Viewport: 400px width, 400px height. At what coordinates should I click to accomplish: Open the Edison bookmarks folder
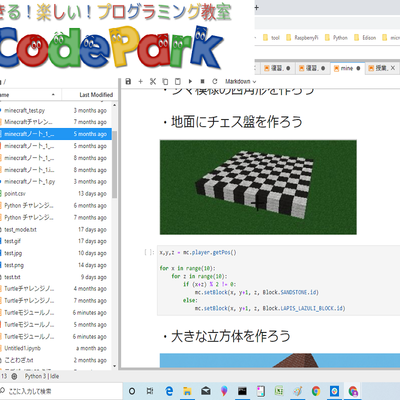click(365, 38)
